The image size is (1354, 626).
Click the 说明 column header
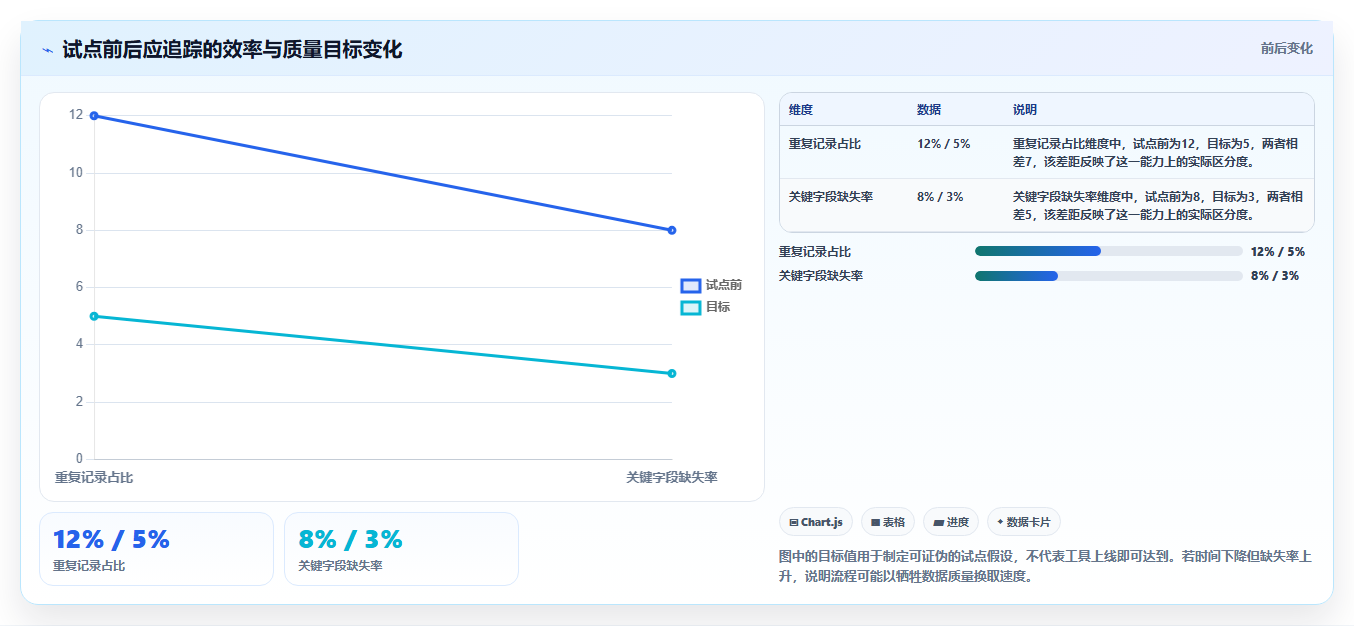tap(1025, 109)
